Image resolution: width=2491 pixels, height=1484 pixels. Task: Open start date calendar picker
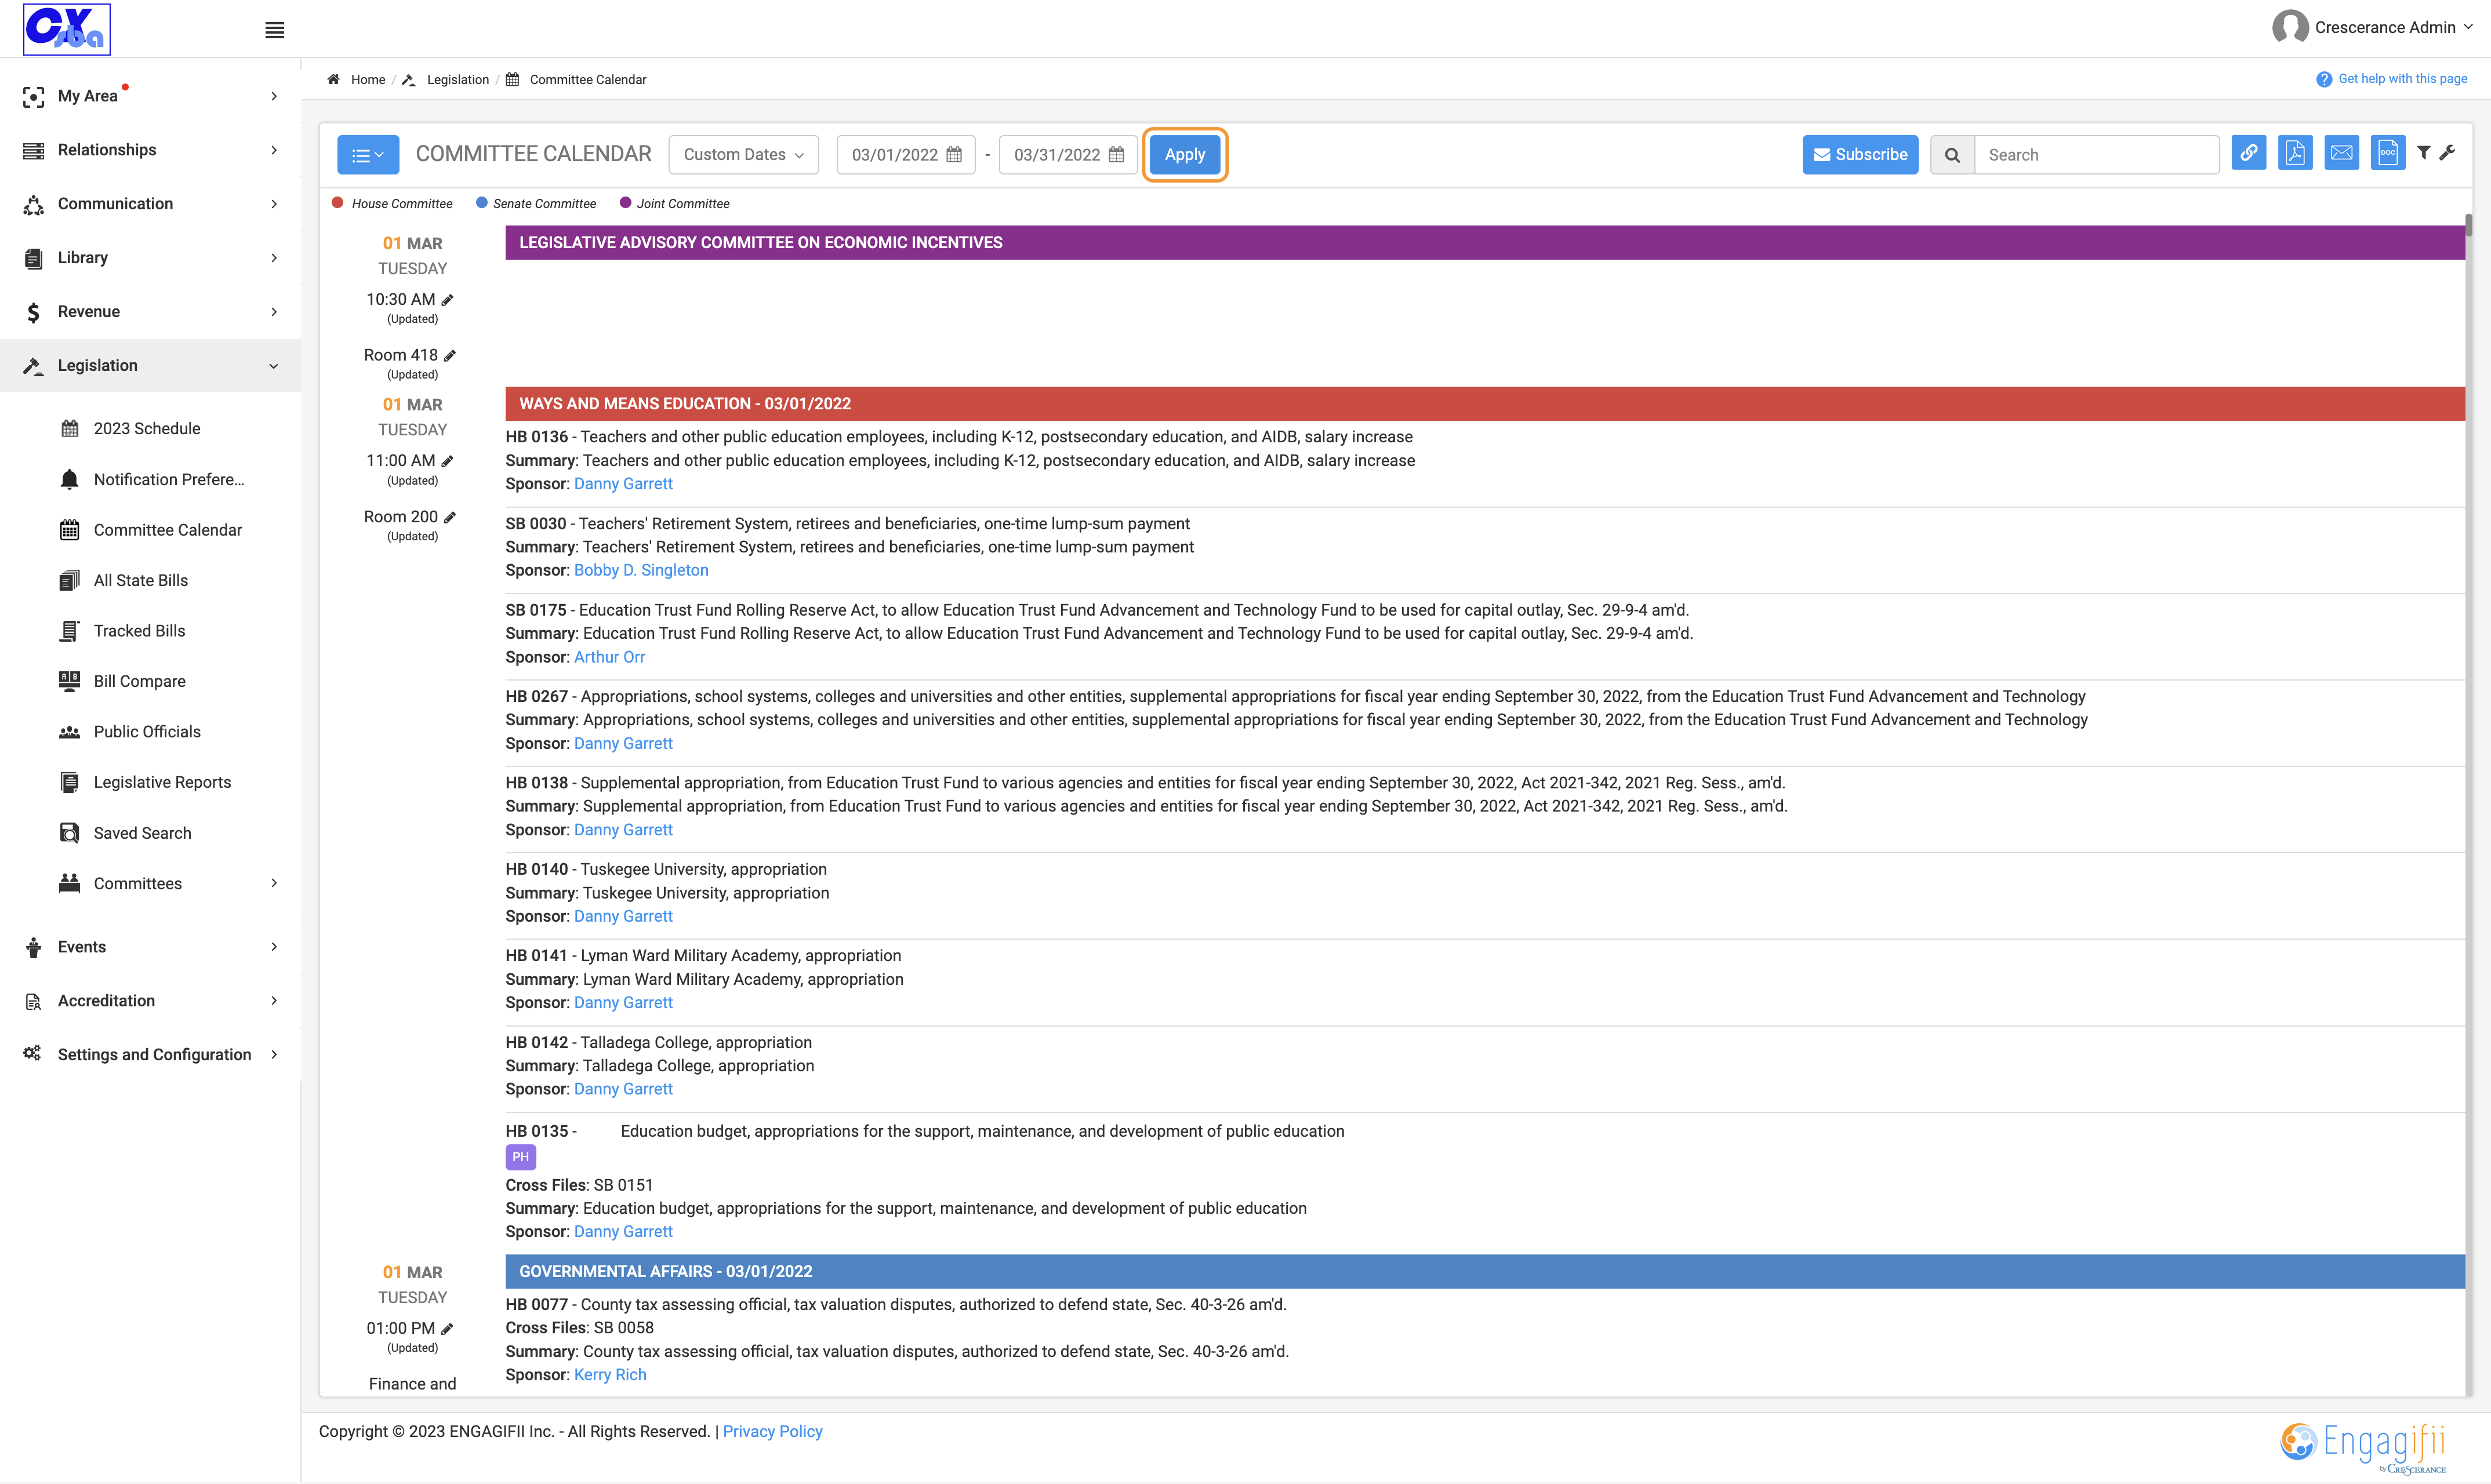point(954,155)
